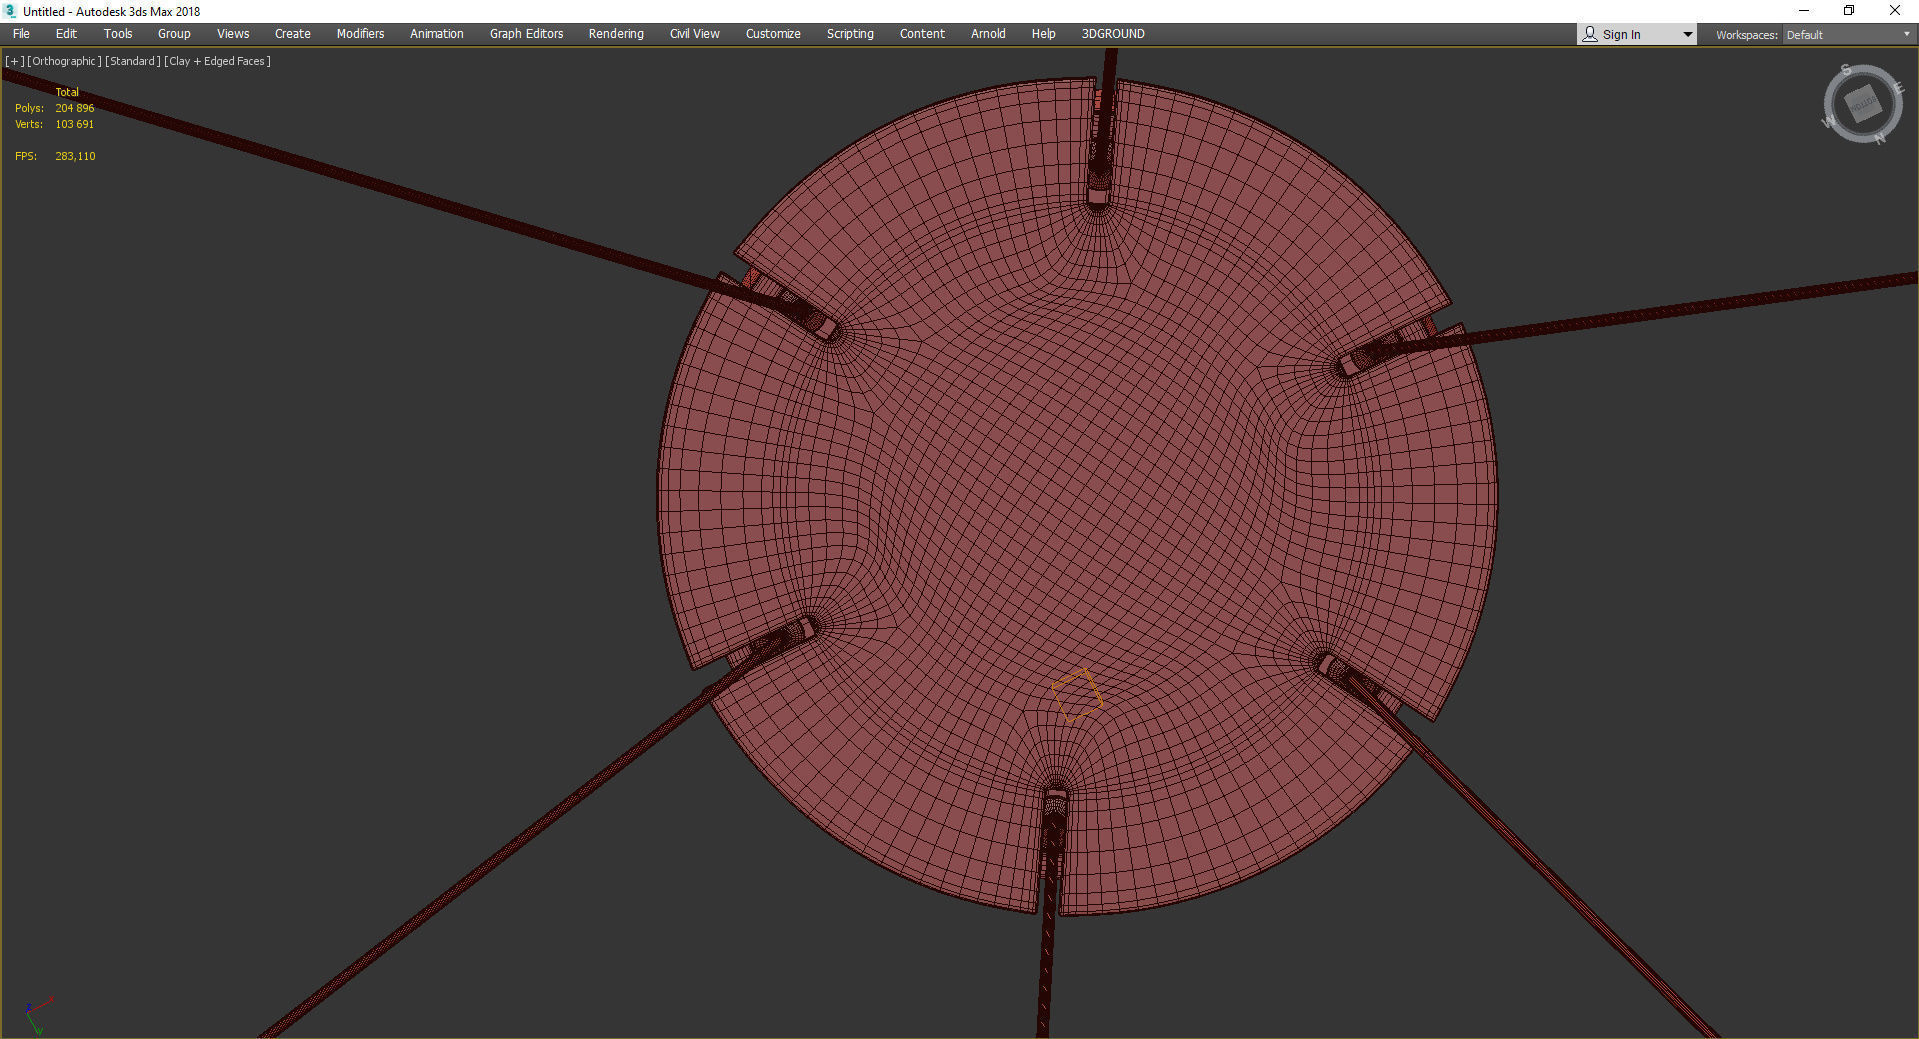Image resolution: width=1919 pixels, height=1039 pixels.
Task: Open the Clay + Edged Faces shading menu
Action: [217, 61]
